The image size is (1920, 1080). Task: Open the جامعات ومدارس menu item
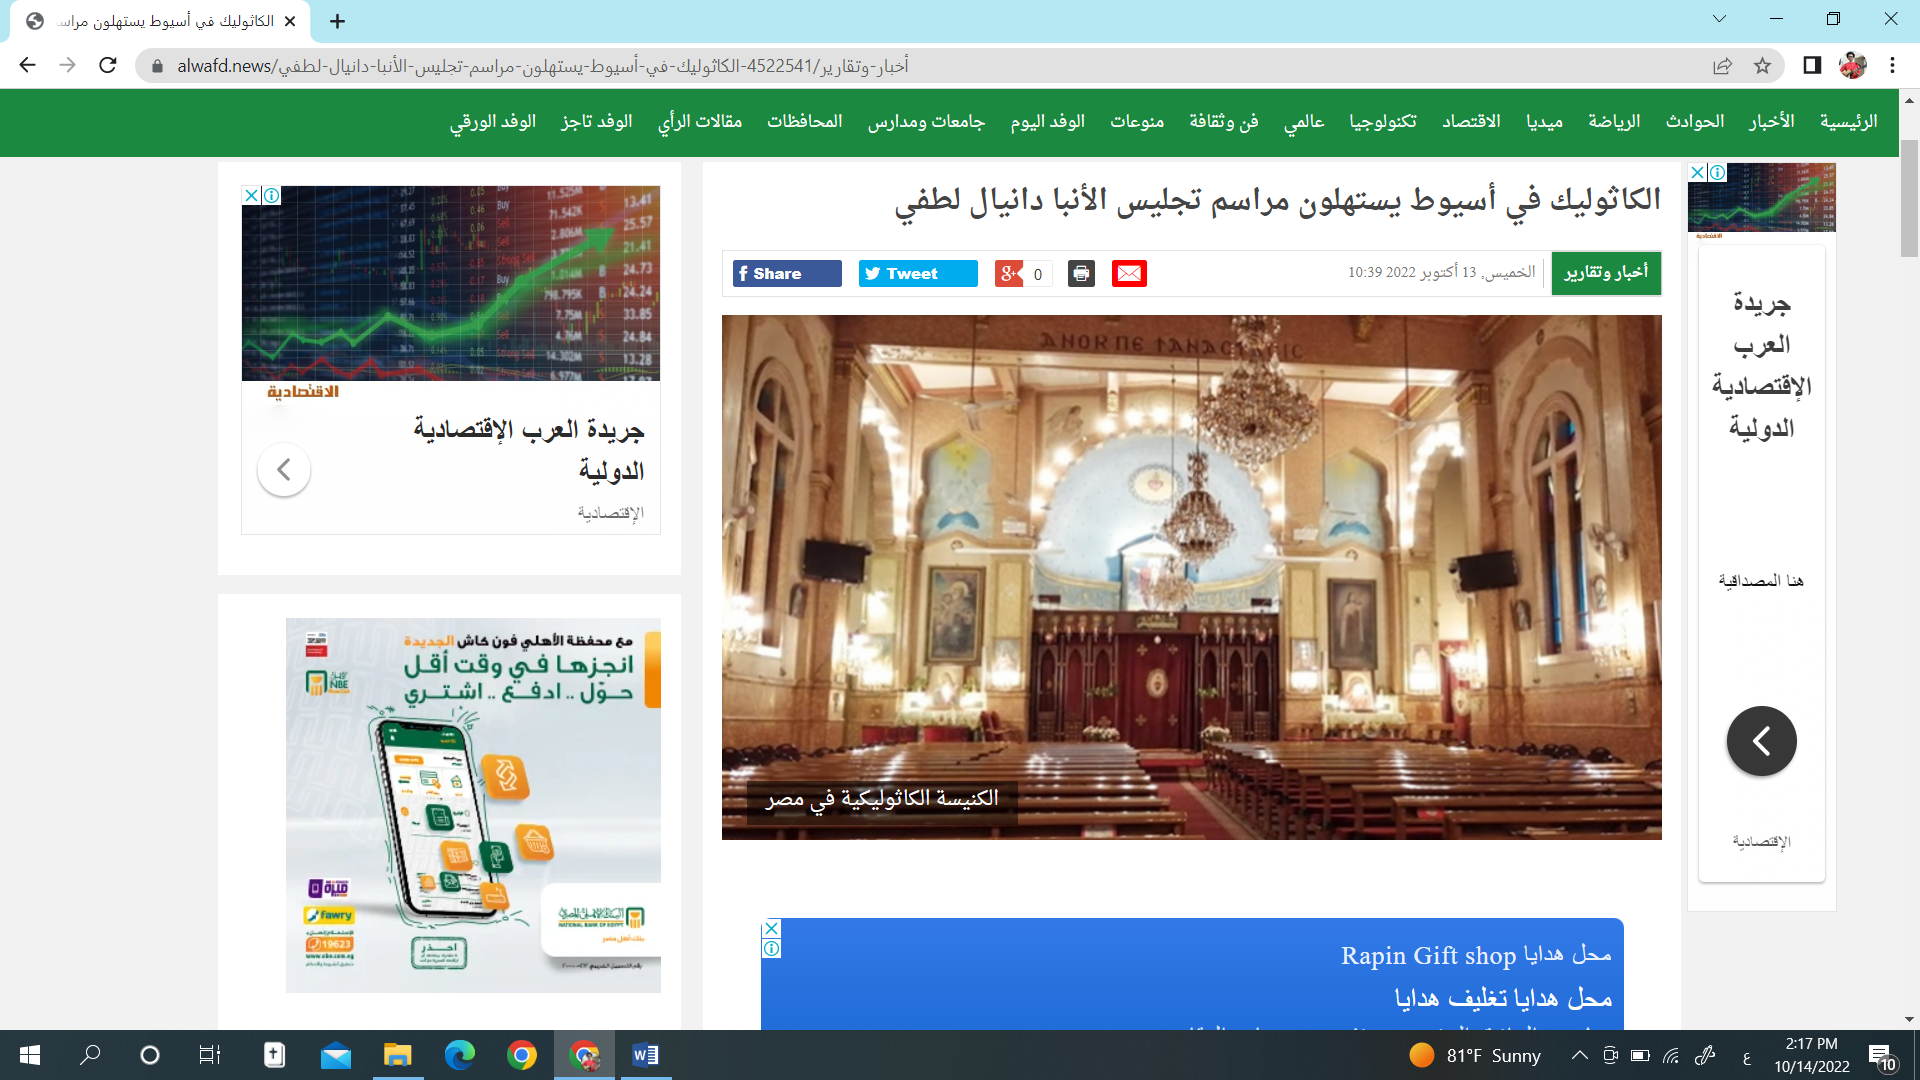pyautogui.click(x=926, y=121)
